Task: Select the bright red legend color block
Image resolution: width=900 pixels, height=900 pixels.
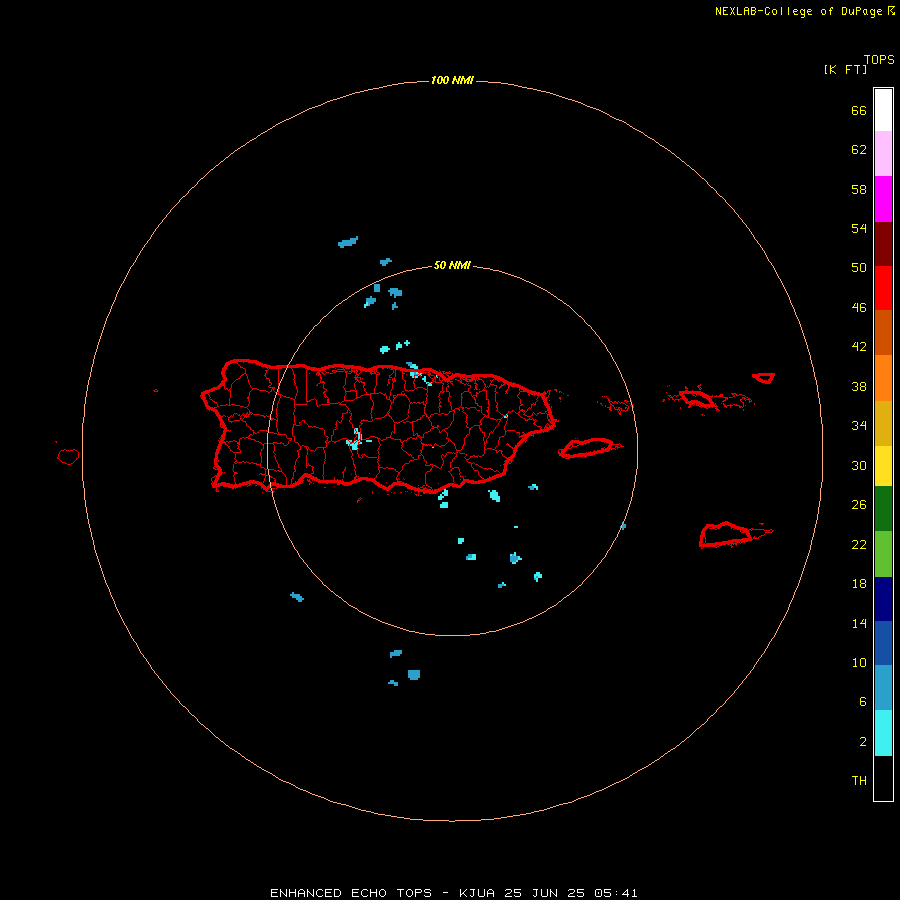Action: point(883,288)
